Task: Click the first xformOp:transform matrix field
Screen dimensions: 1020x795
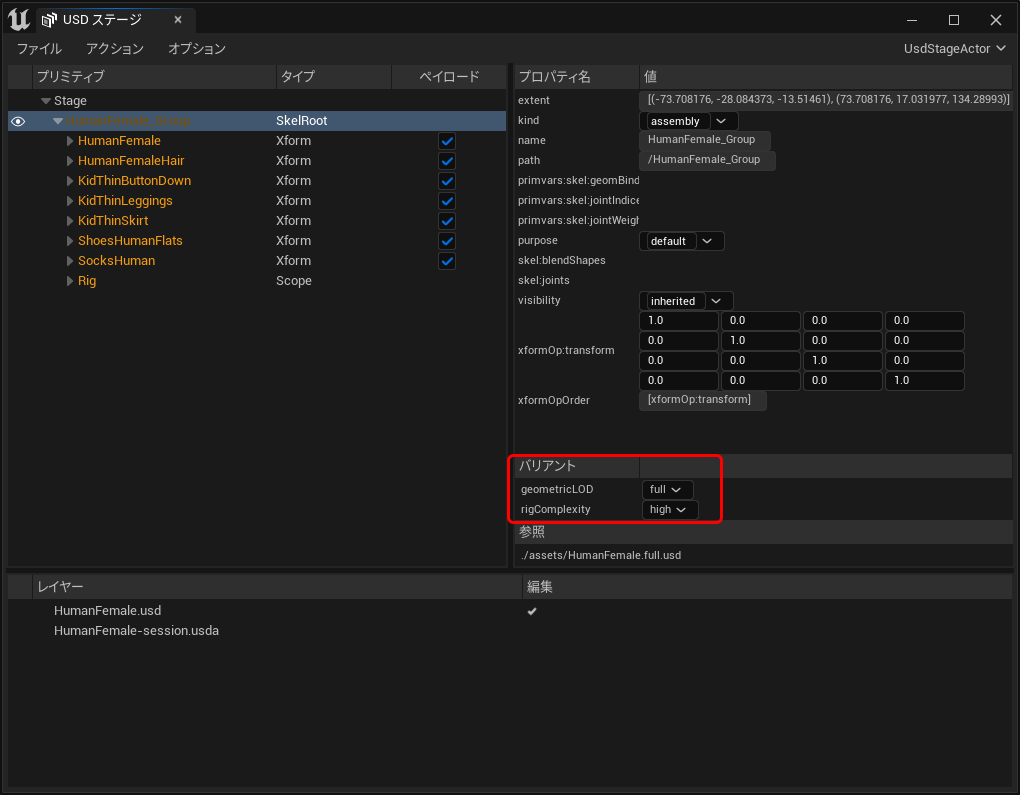Action: pos(679,321)
